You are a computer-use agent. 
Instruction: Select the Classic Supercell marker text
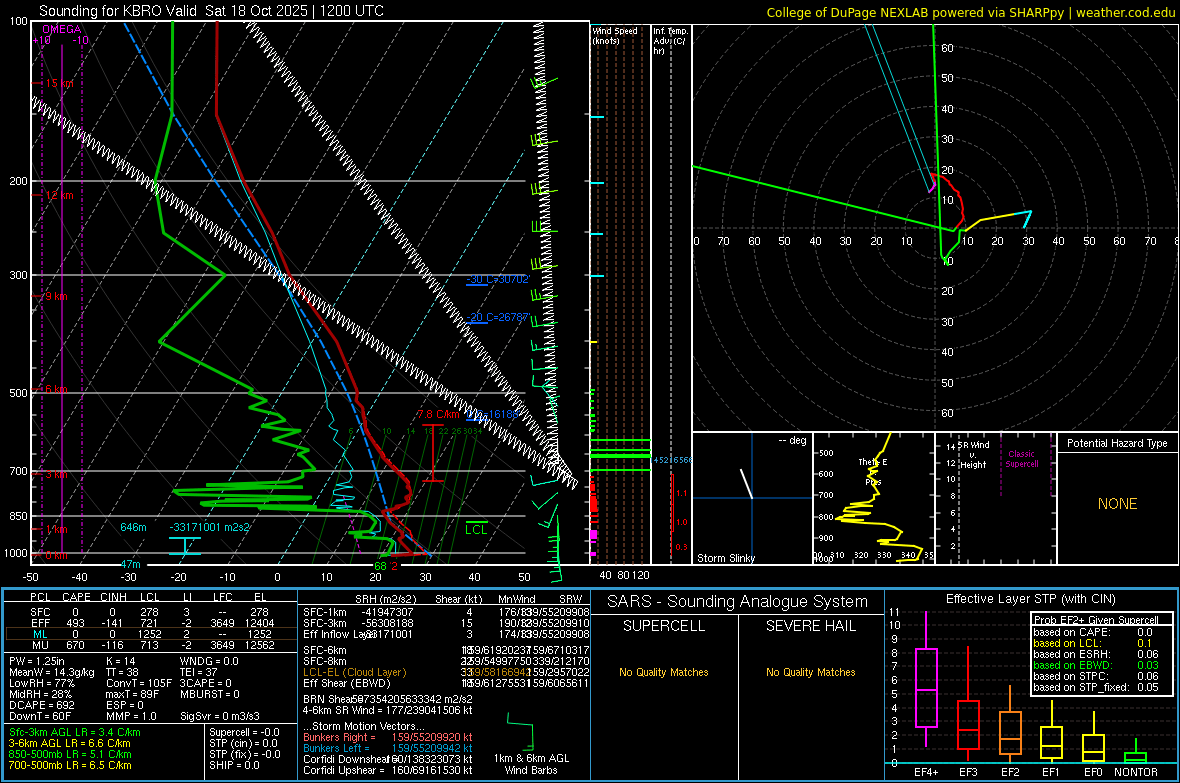pos(1022,459)
